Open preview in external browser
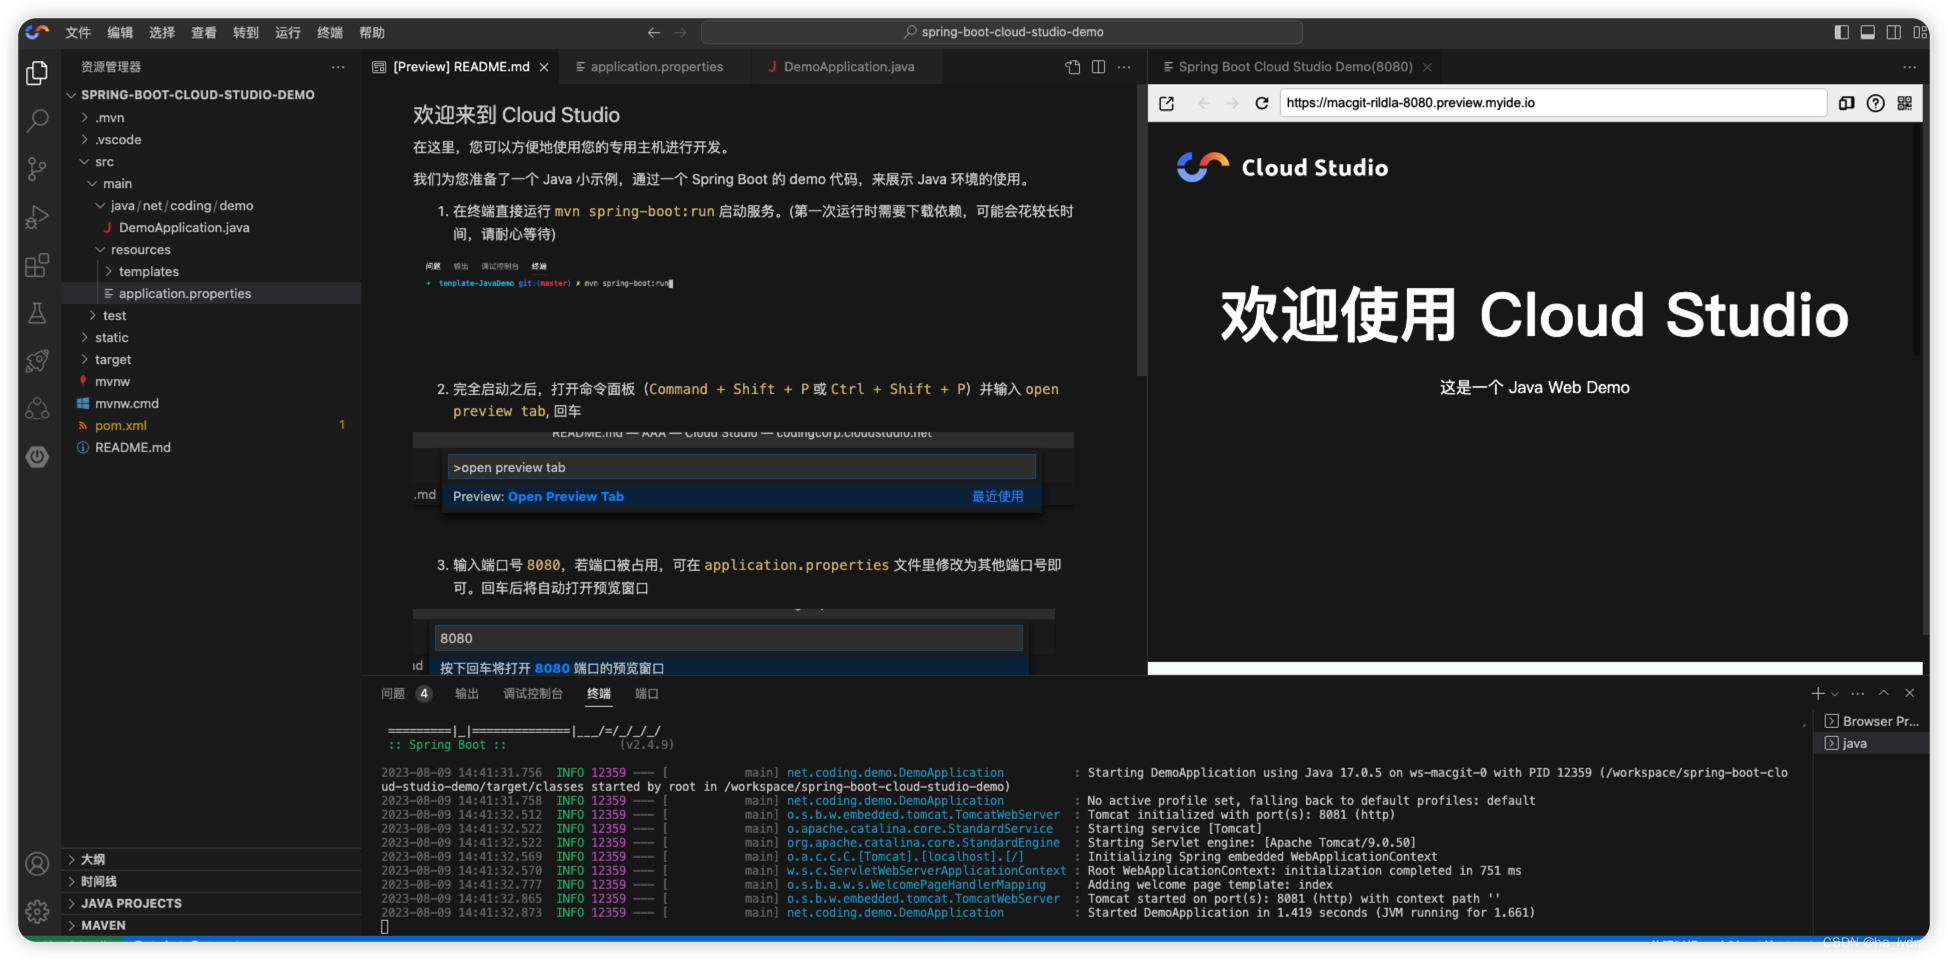The height and width of the screenshot is (960, 1948). tap(1166, 103)
